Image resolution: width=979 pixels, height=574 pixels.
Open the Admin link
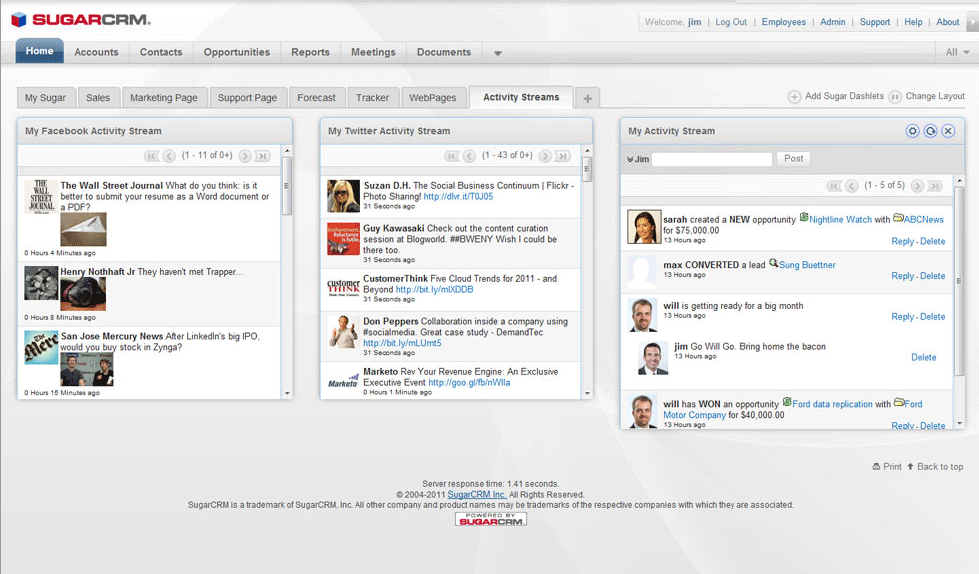(x=832, y=22)
